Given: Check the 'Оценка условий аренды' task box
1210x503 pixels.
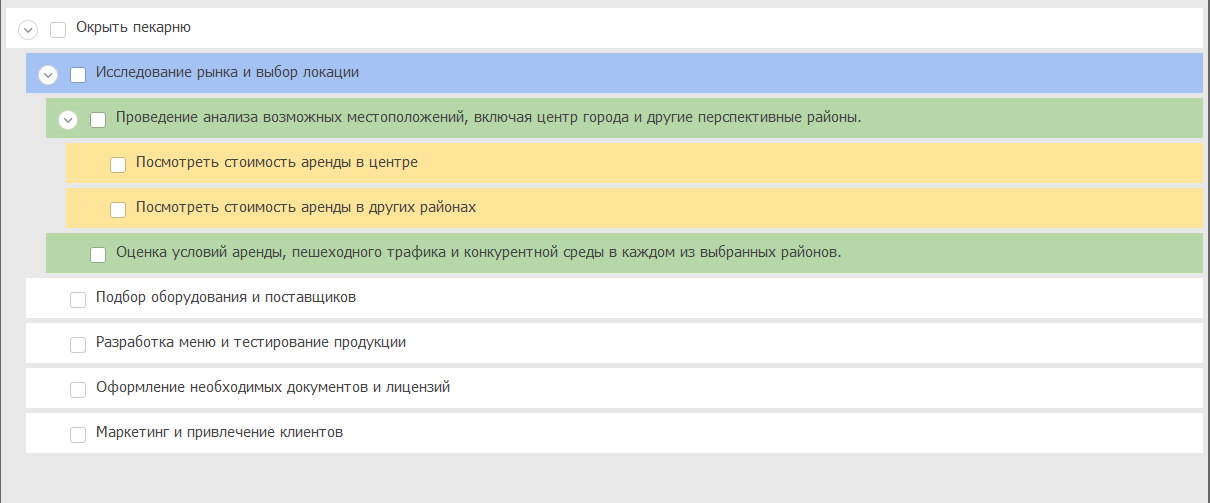Looking at the screenshot, I should pos(98,254).
